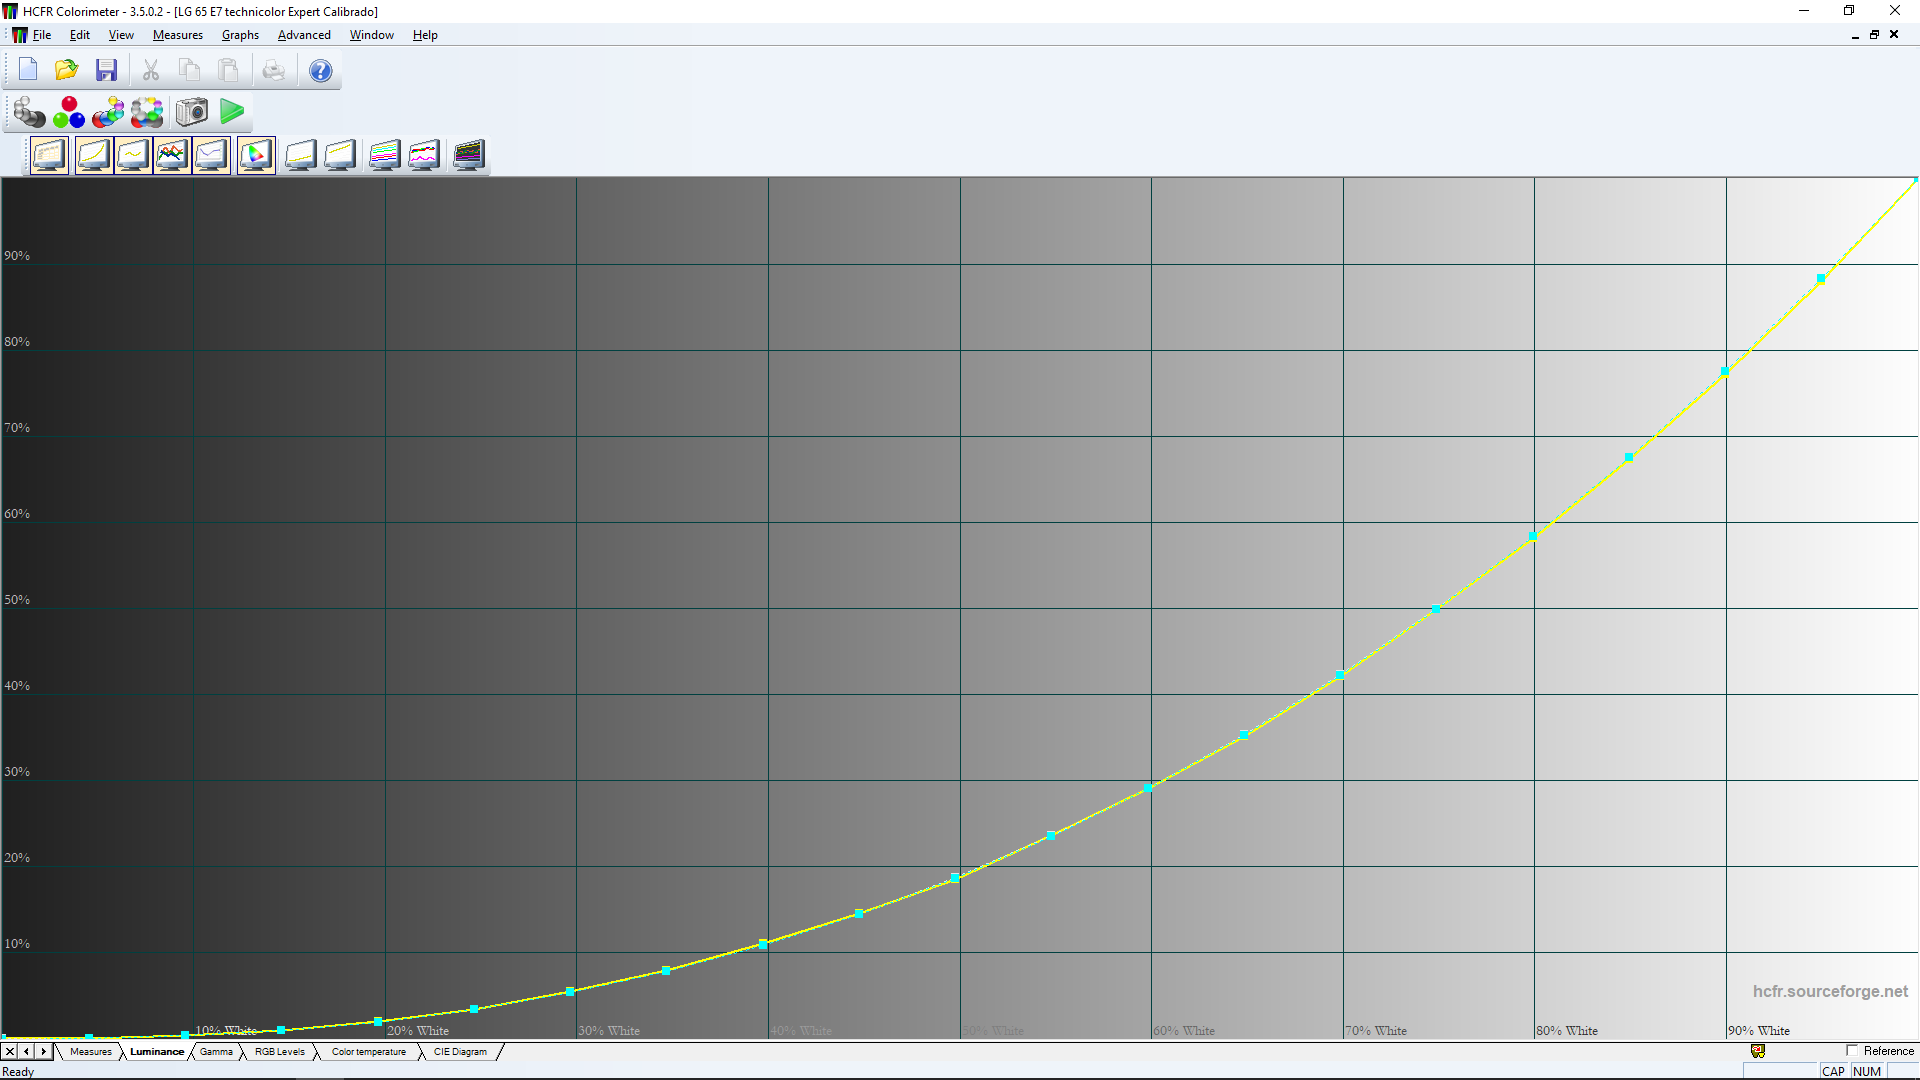1920x1080 pixels.
Task: Enable the Reference checkbox
Action: coord(1852,1051)
